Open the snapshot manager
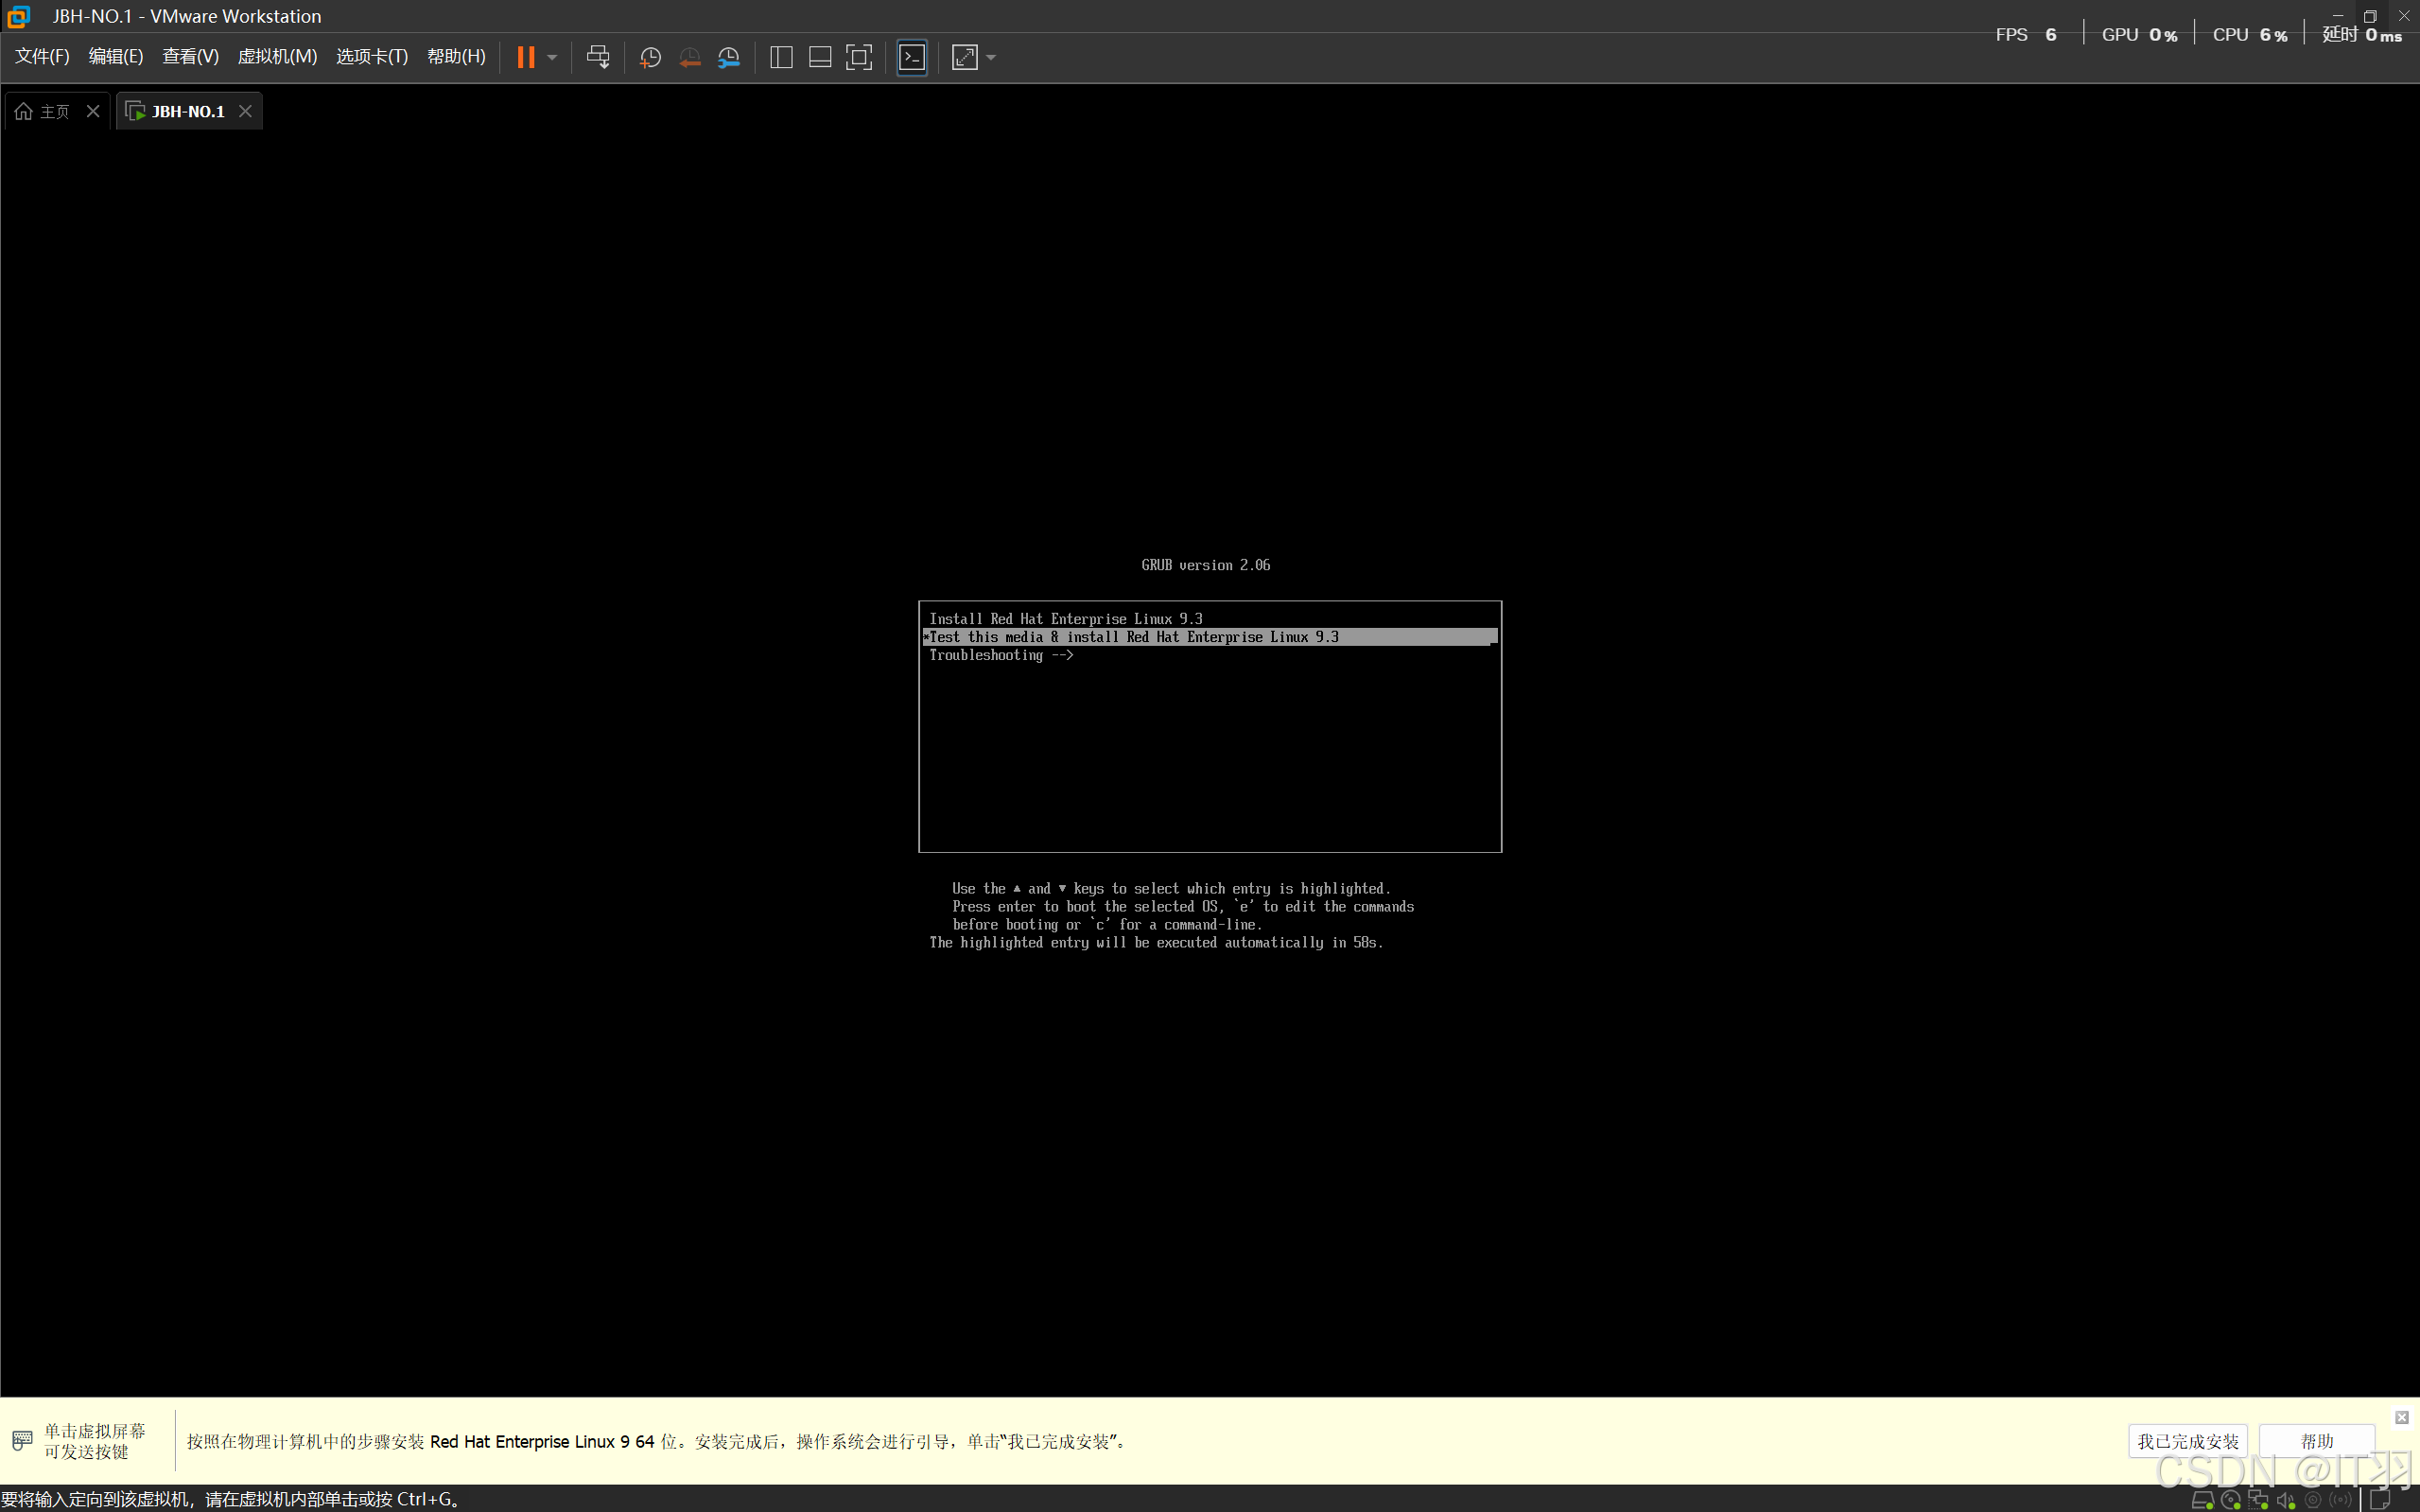Screen dimensions: 2420x1512 pyautogui.click(x=729, y=57)
